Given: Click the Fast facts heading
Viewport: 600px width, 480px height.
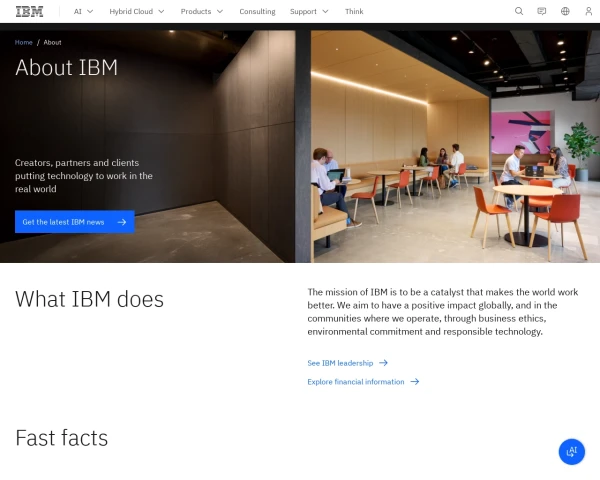Looking at the screenshot, I should pos(62,438).
